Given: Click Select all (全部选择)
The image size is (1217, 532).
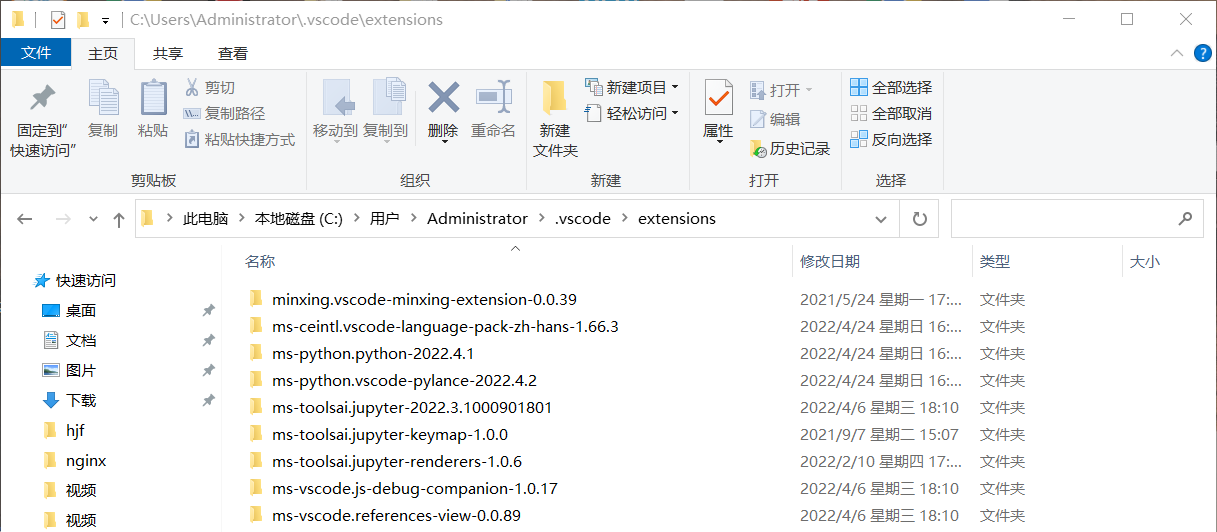Looking at the screenshot, I should [891, 87].
